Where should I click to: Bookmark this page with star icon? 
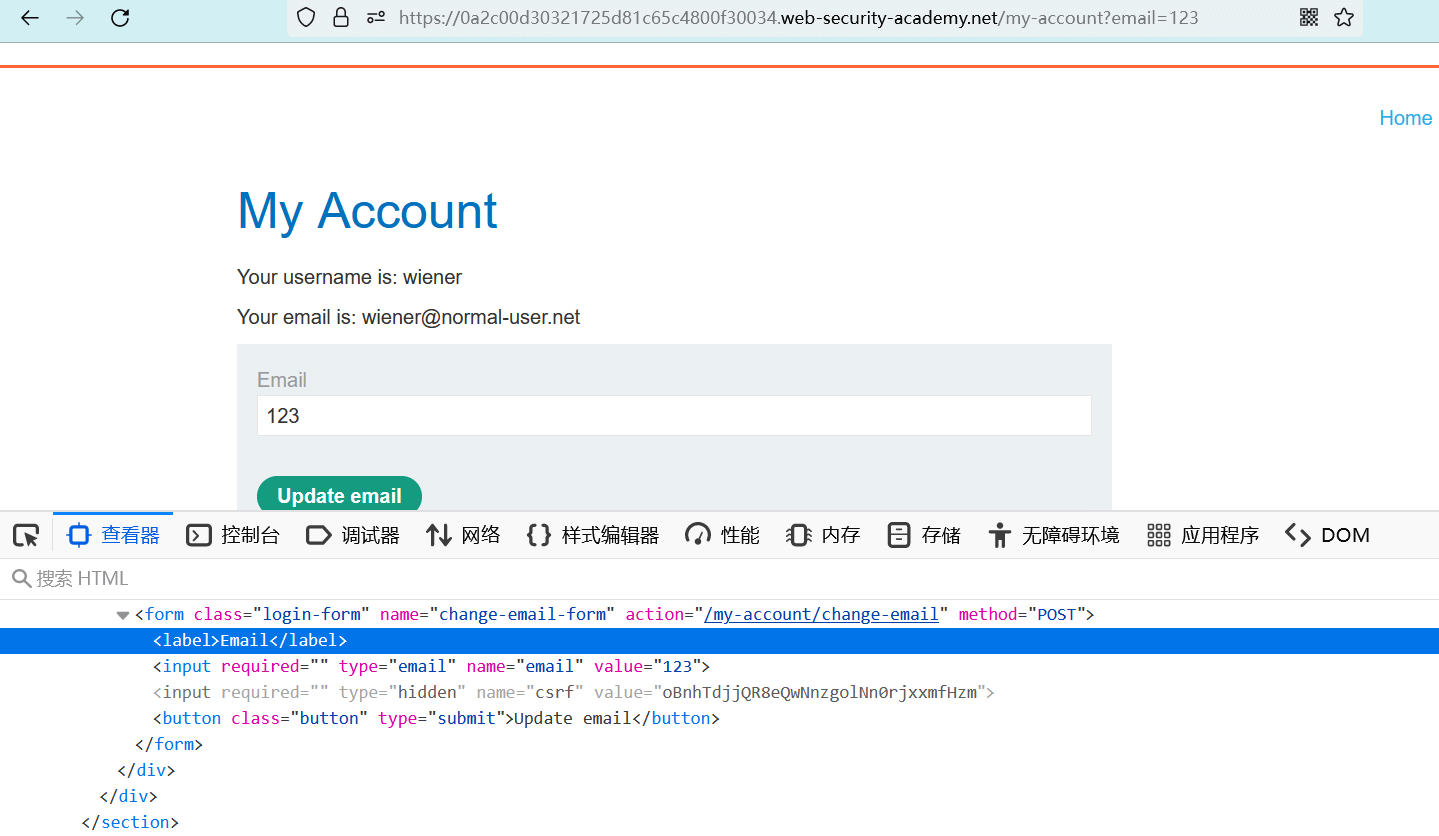tap(1344, 17)
